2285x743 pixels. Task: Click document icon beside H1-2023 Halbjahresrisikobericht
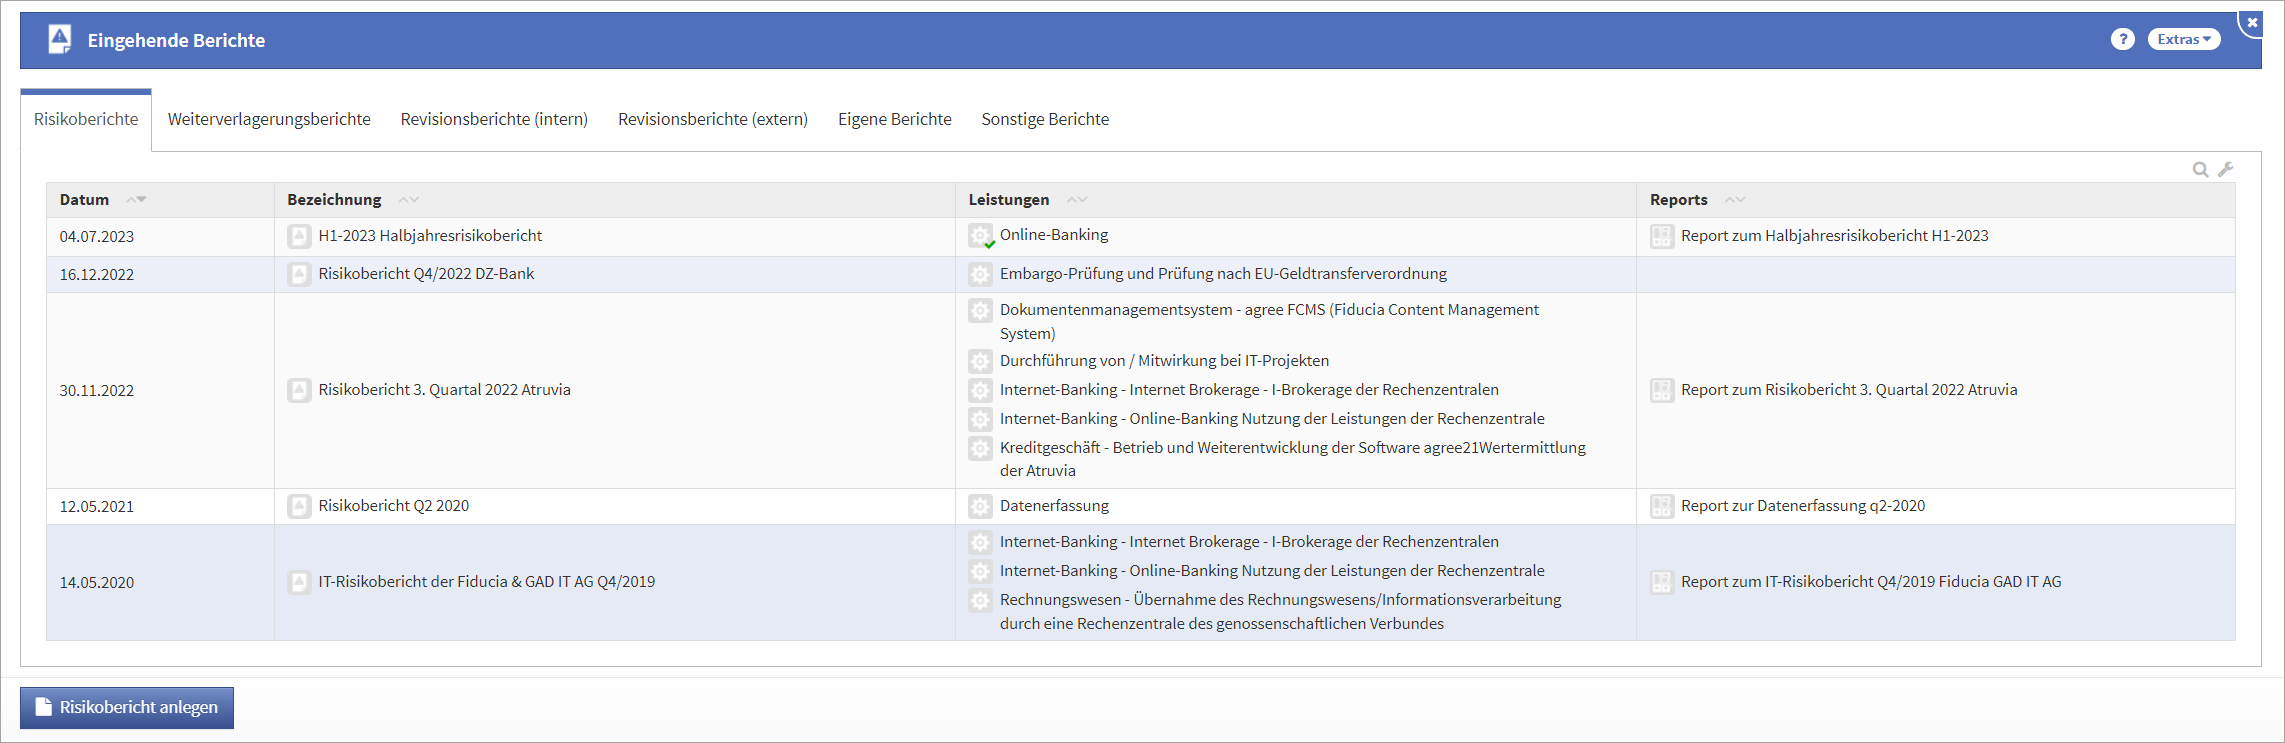coord(299,236)
